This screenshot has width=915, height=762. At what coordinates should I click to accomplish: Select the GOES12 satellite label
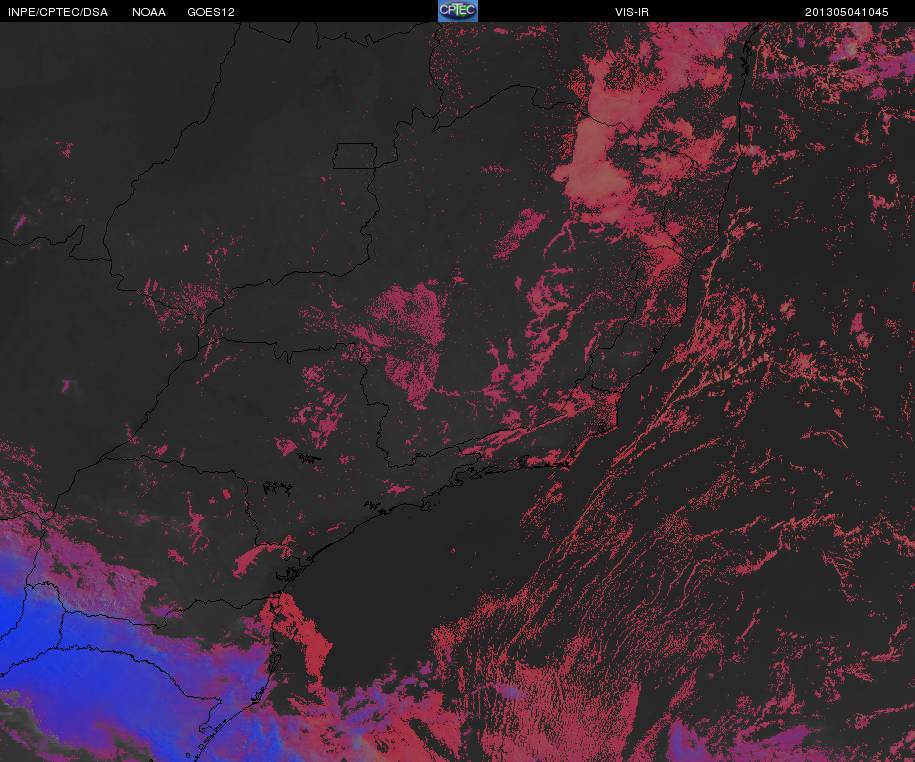point(211,12)
